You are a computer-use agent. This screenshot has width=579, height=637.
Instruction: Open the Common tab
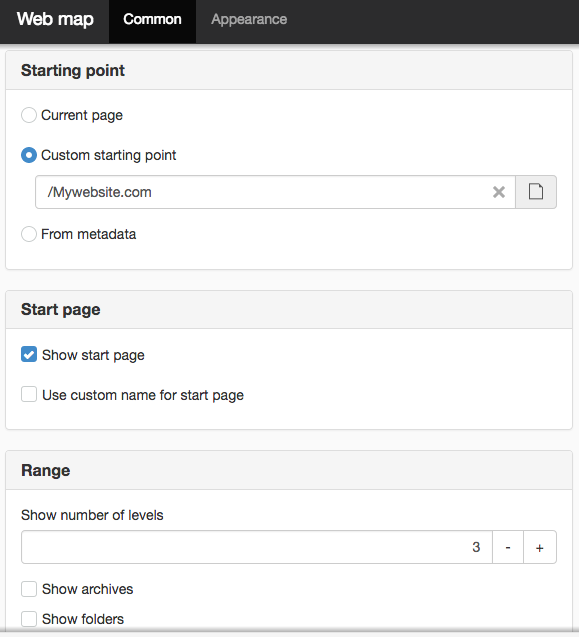tap(152, 19)
